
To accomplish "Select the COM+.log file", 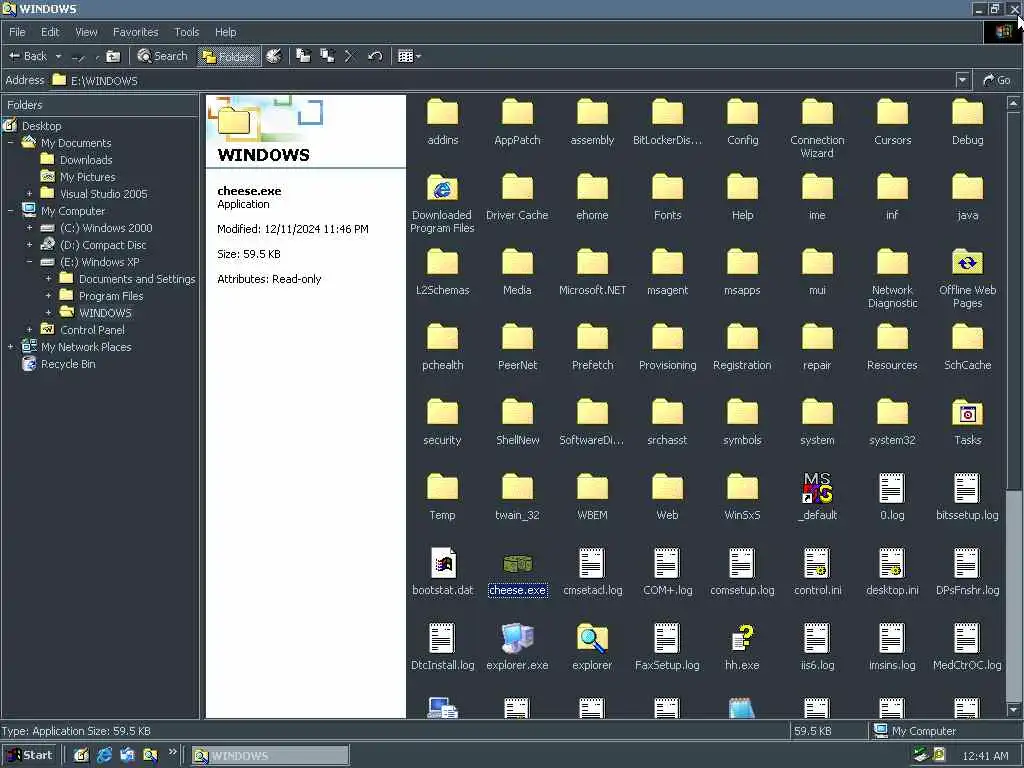I will (667, 571).
